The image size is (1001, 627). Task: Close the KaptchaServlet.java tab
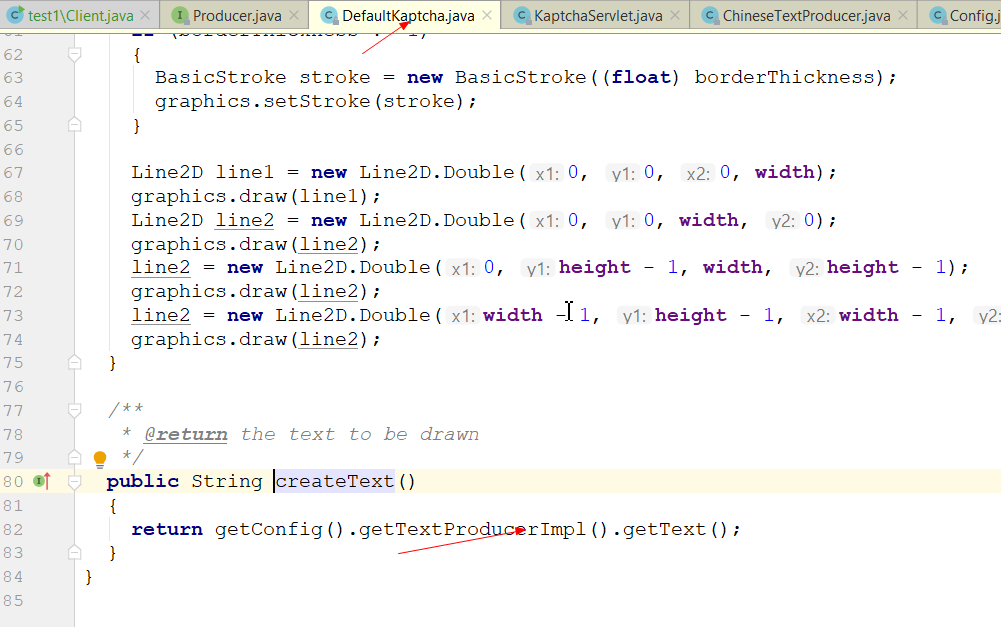pos(675,15)
